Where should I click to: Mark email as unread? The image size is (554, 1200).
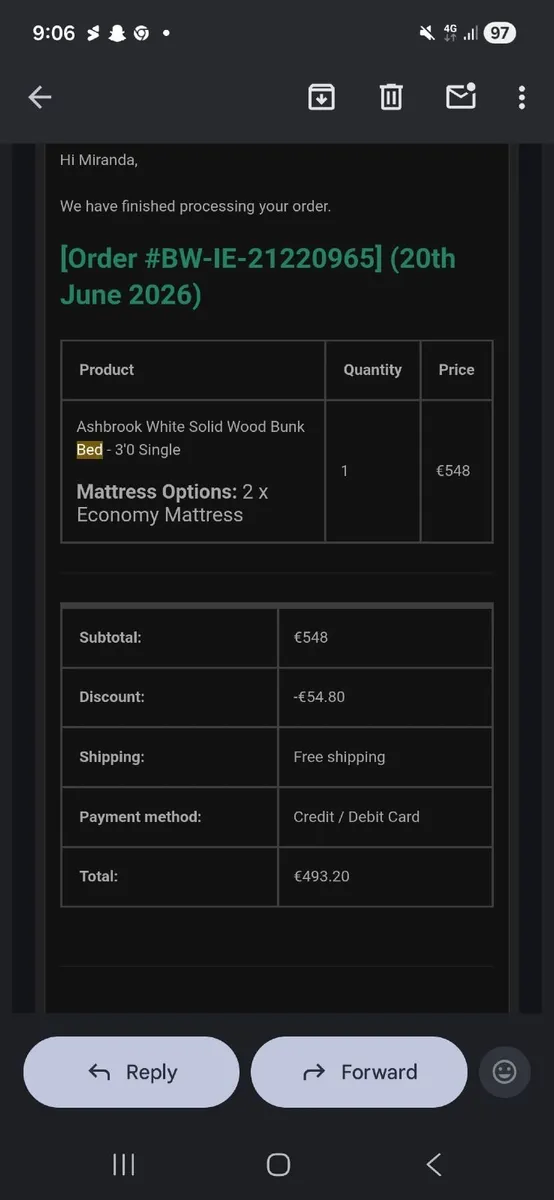(x=460, y=96)
